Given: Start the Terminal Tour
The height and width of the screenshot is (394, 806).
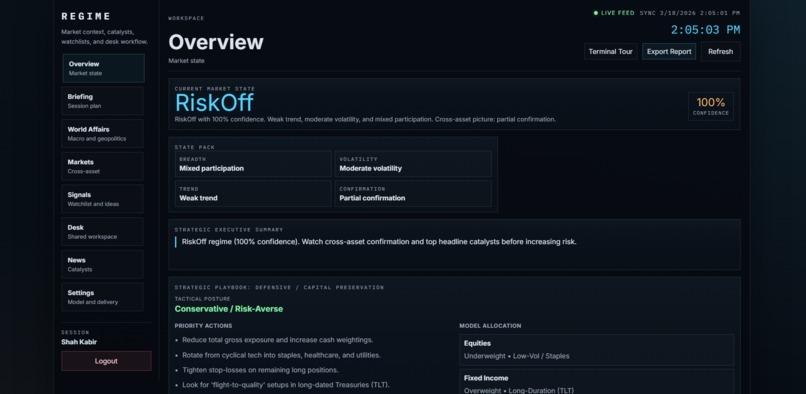Looking at the screenshot, I should pos(611,51).
